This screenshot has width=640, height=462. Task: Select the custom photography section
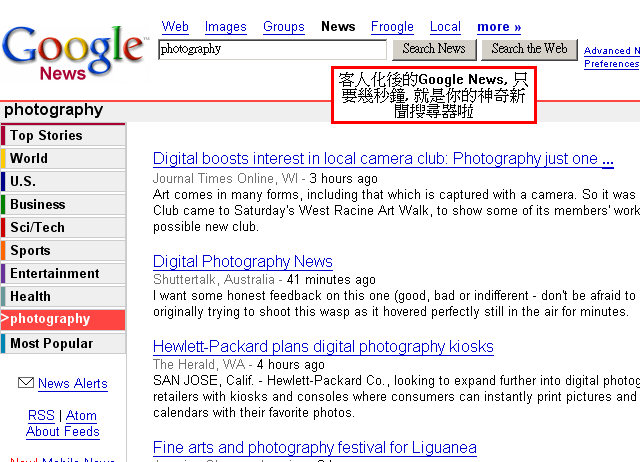click(x=63, y=319)
